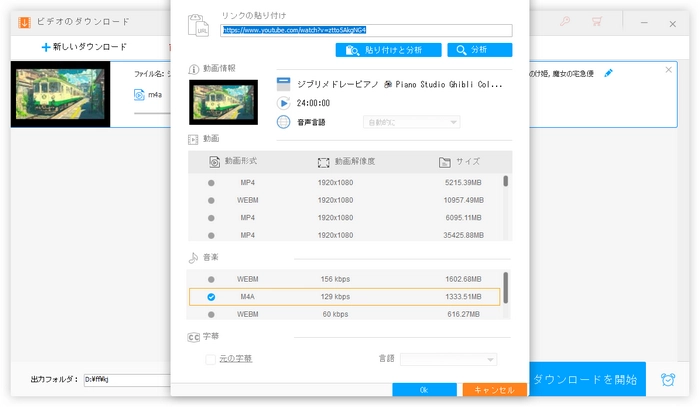Click the audio language globe icon
The width and height of the screenshot is (700, 407).
click(283, 122)
